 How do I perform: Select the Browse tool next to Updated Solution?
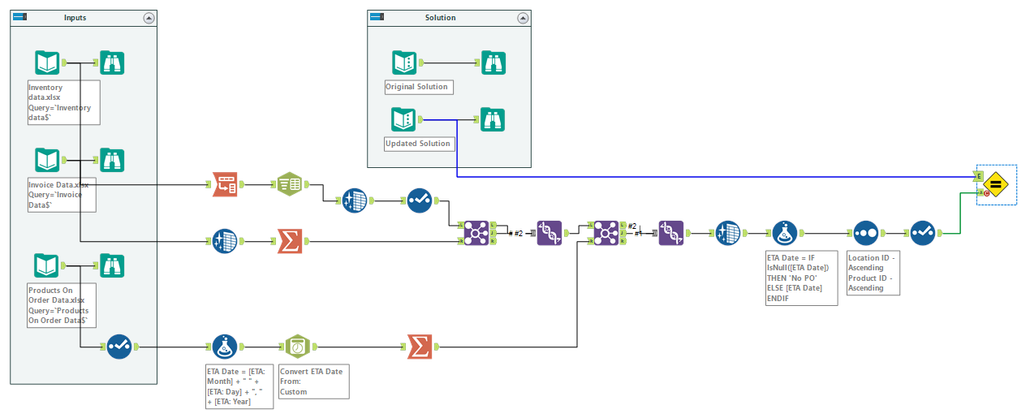click(x=493, y=120)
